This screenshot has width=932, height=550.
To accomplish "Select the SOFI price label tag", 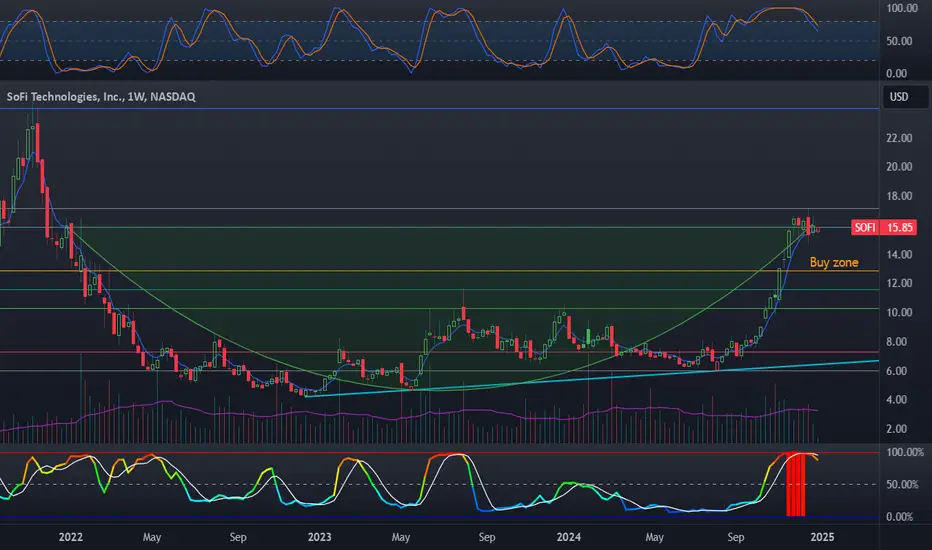I will [x=865, y=227].
